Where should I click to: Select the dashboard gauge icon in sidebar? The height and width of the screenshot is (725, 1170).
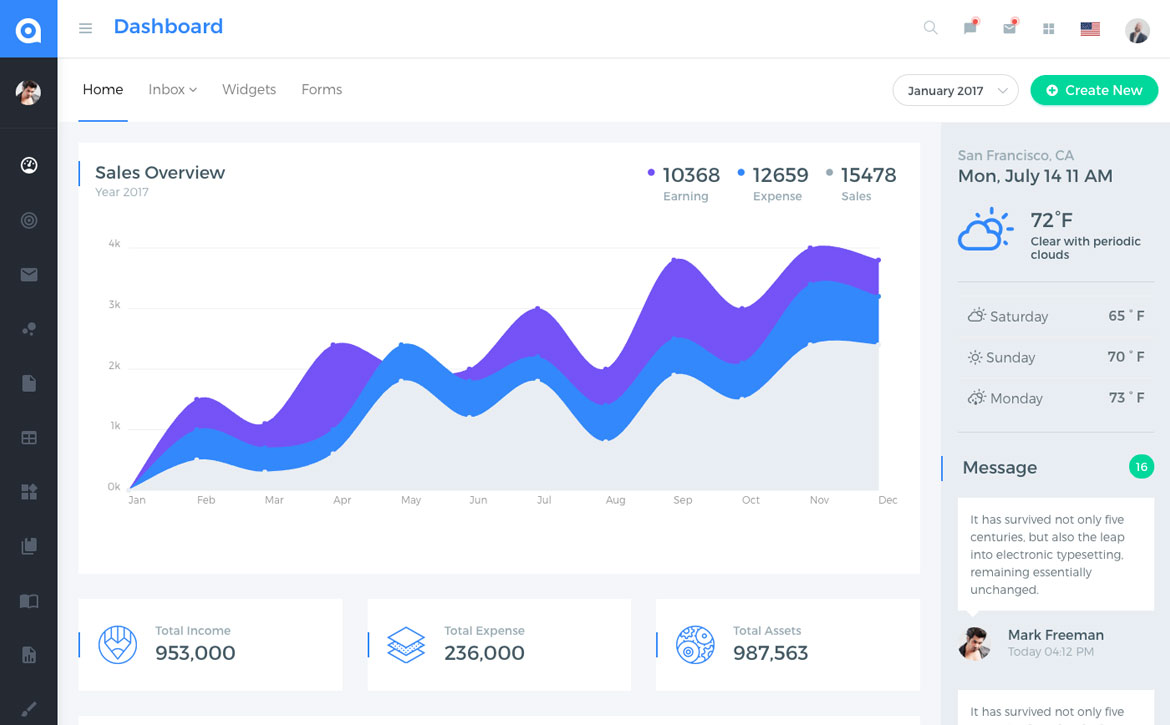(29, 165)
